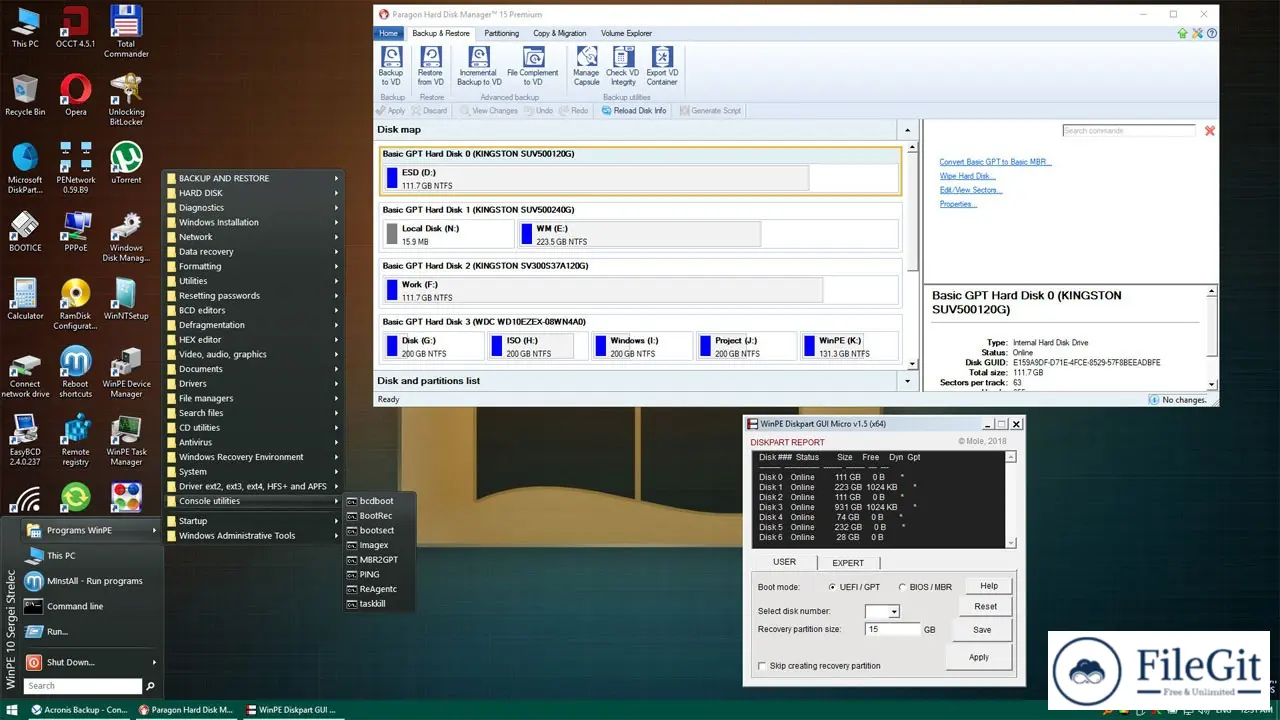This screenshot has width=1280, height=720.
Task: Launch Unlocking BitLocker shortcut
Action: [x=126, y=99]
